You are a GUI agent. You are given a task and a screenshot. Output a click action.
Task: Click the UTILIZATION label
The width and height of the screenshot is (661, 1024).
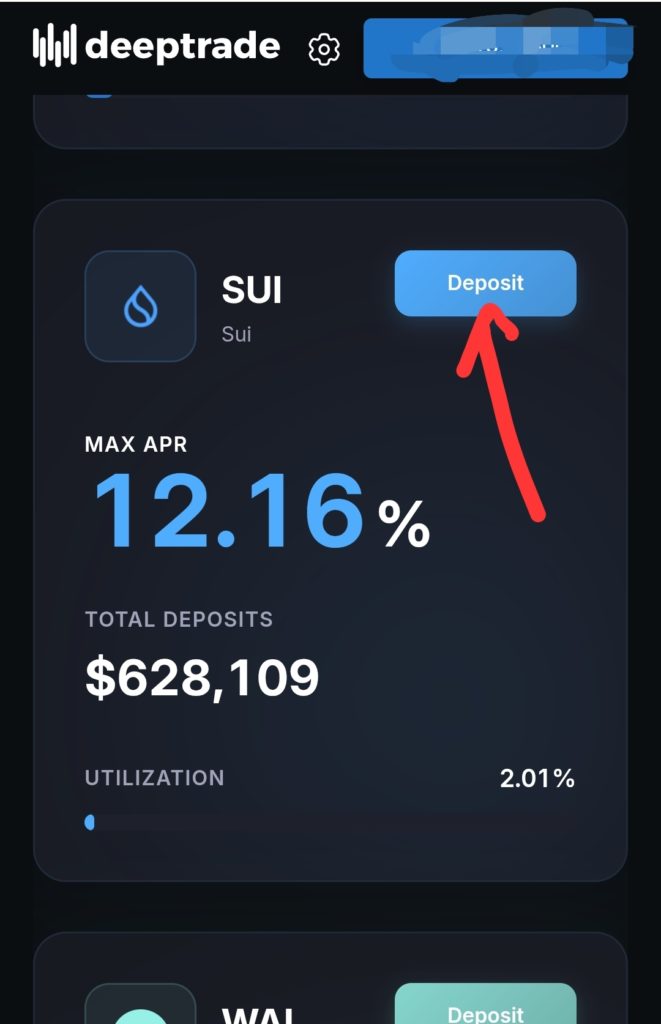pyautogui.click(x=155, y=778)
